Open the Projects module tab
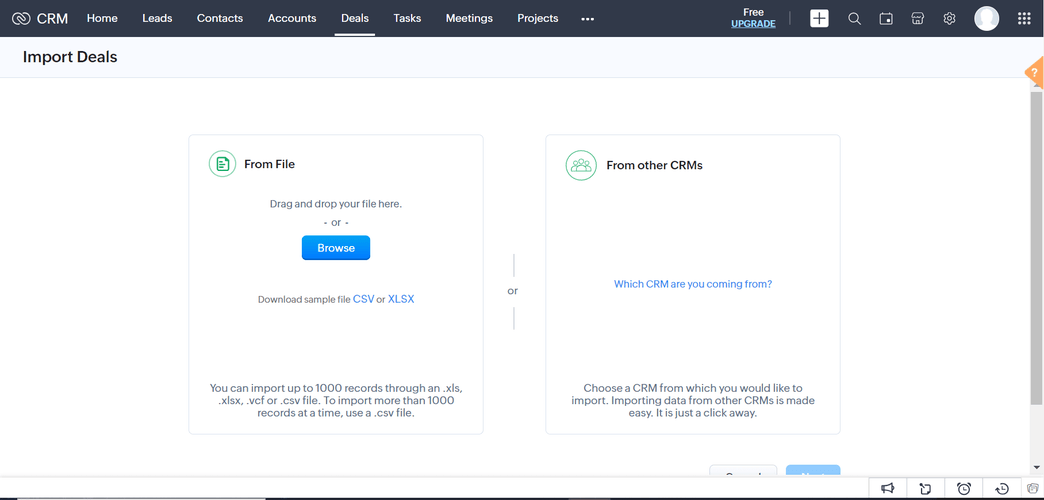The height and width of the screenshot is (500, 1044). tap(537, 19)
